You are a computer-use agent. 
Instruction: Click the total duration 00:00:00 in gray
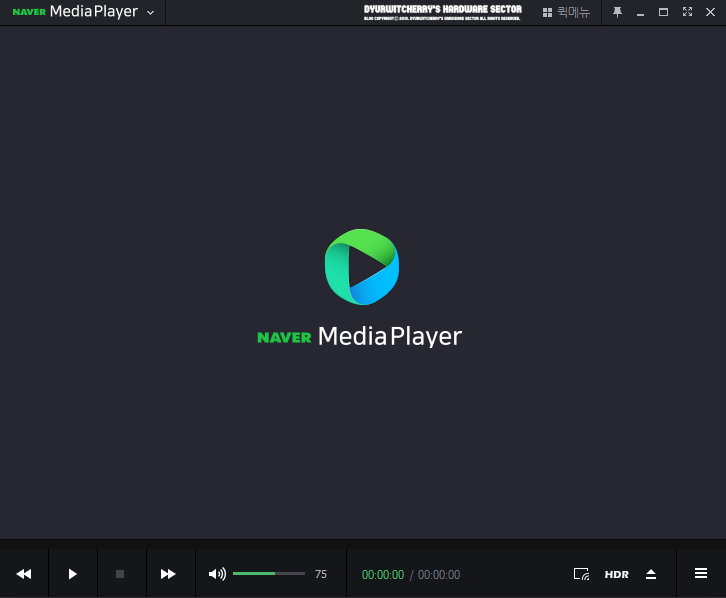439,575
